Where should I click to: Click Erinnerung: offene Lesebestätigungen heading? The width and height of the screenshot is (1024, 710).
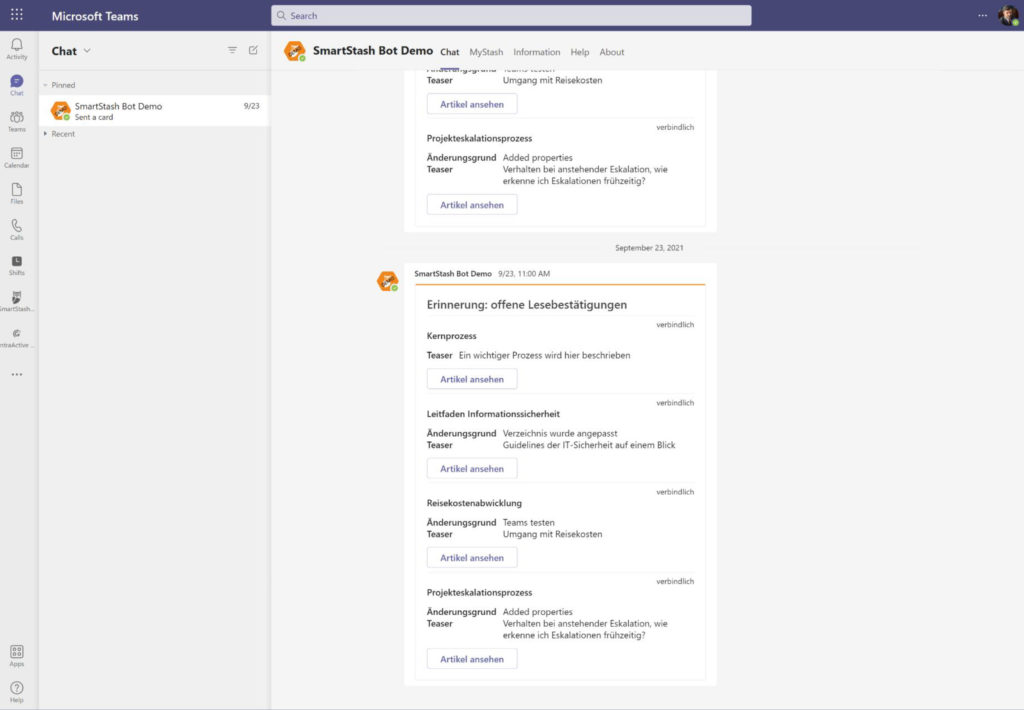click(x=526, y=305)
